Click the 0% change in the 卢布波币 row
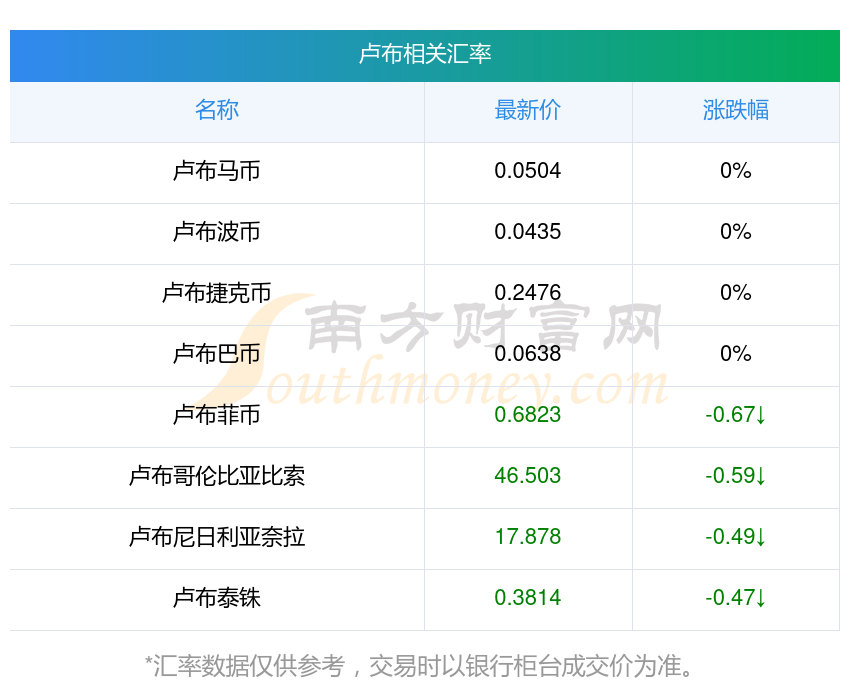Image resolution: width=850 pixels, height=698 pixels. click(x=736, y=232)
